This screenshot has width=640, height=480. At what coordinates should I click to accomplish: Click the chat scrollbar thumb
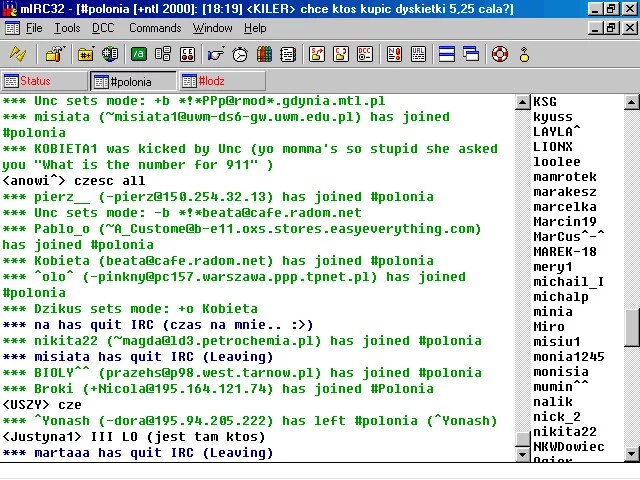point(522,439)
